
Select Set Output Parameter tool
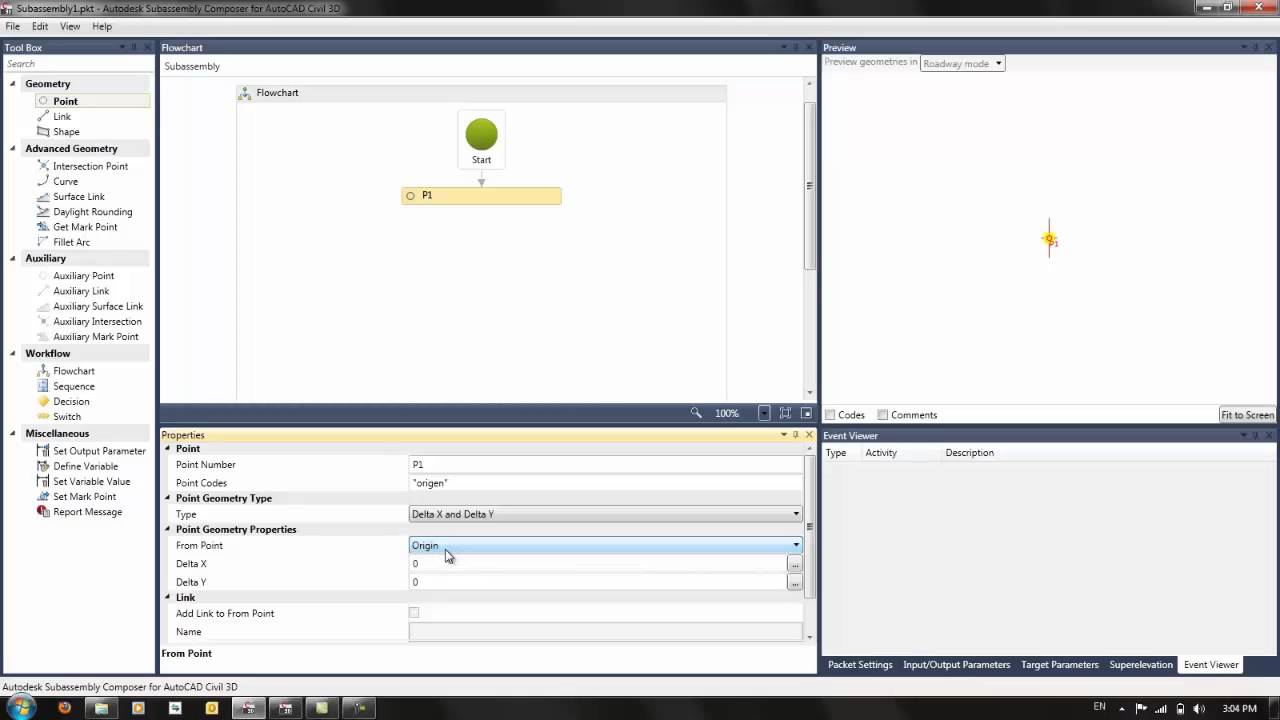(99, 450)
